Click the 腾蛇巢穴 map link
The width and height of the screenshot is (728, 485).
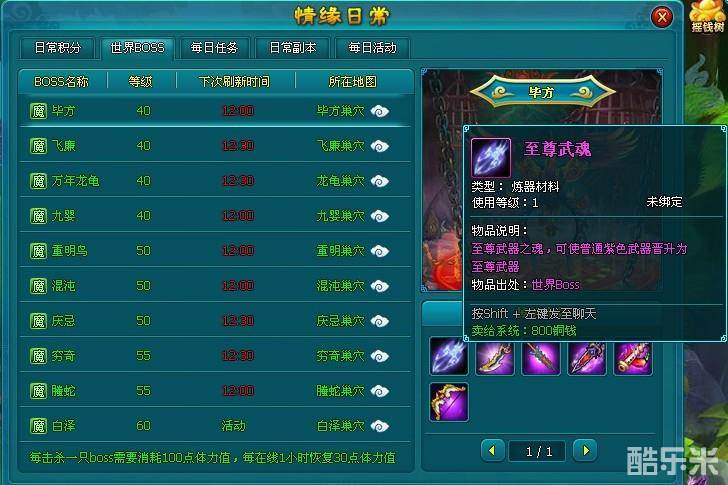pos(340,391)
